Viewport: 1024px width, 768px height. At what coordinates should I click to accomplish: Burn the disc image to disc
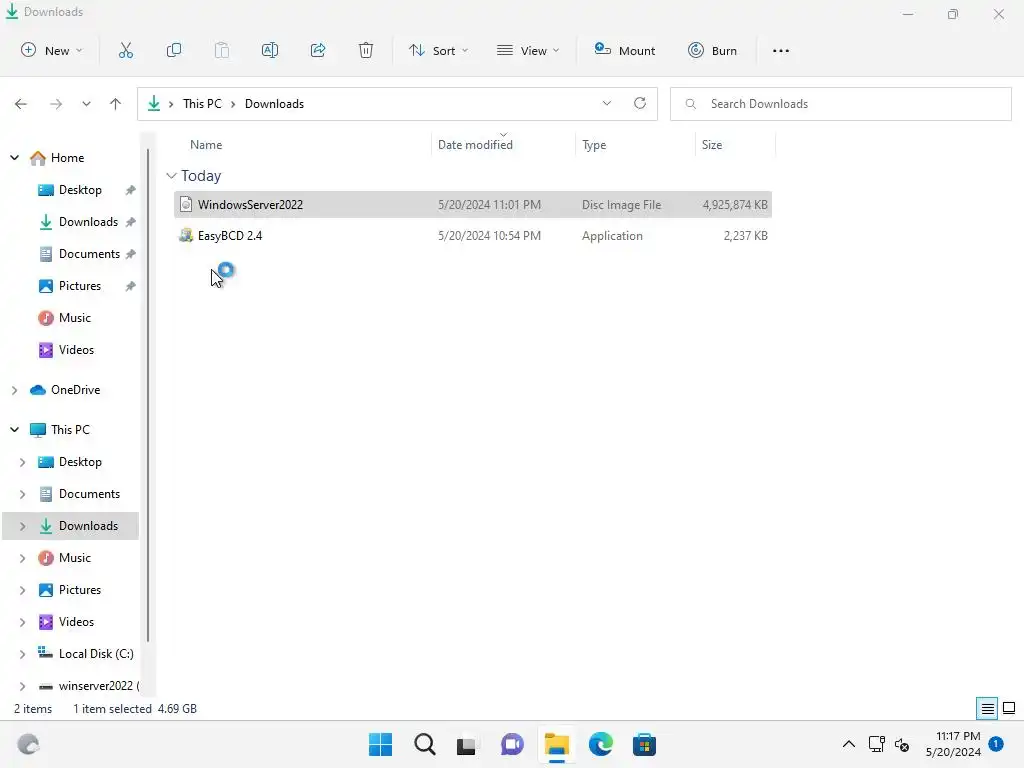click(712, 50)
